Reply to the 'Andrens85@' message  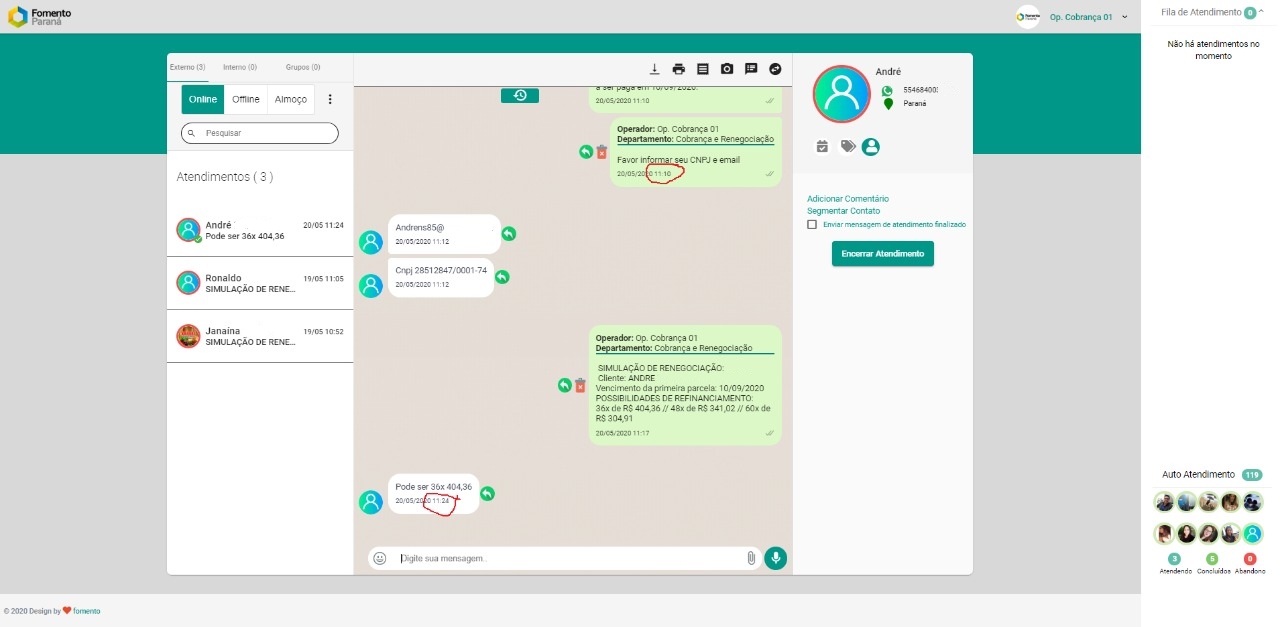(509, 233)
